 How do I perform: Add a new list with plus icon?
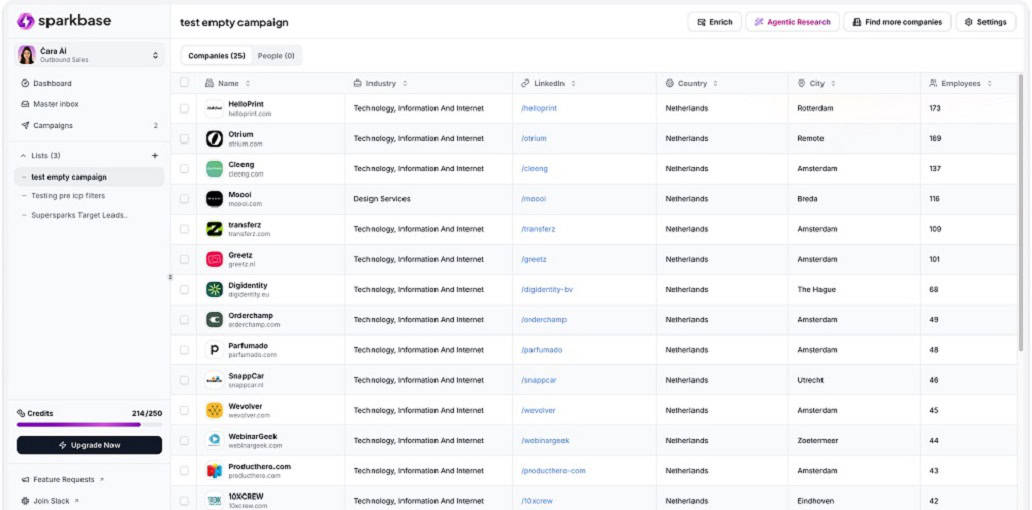tap(154, 156)
